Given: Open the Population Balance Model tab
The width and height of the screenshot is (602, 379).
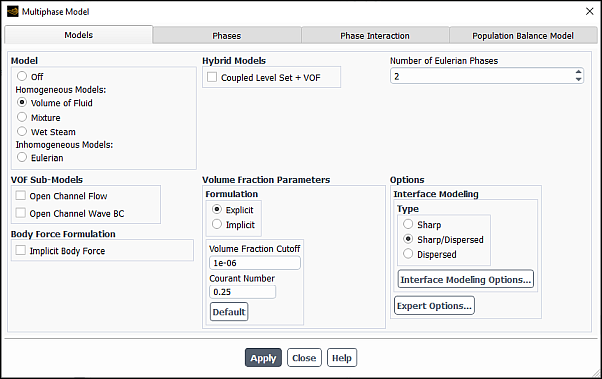Looking at the screenshot, I should pyautogui.click(x=523, y=36).
